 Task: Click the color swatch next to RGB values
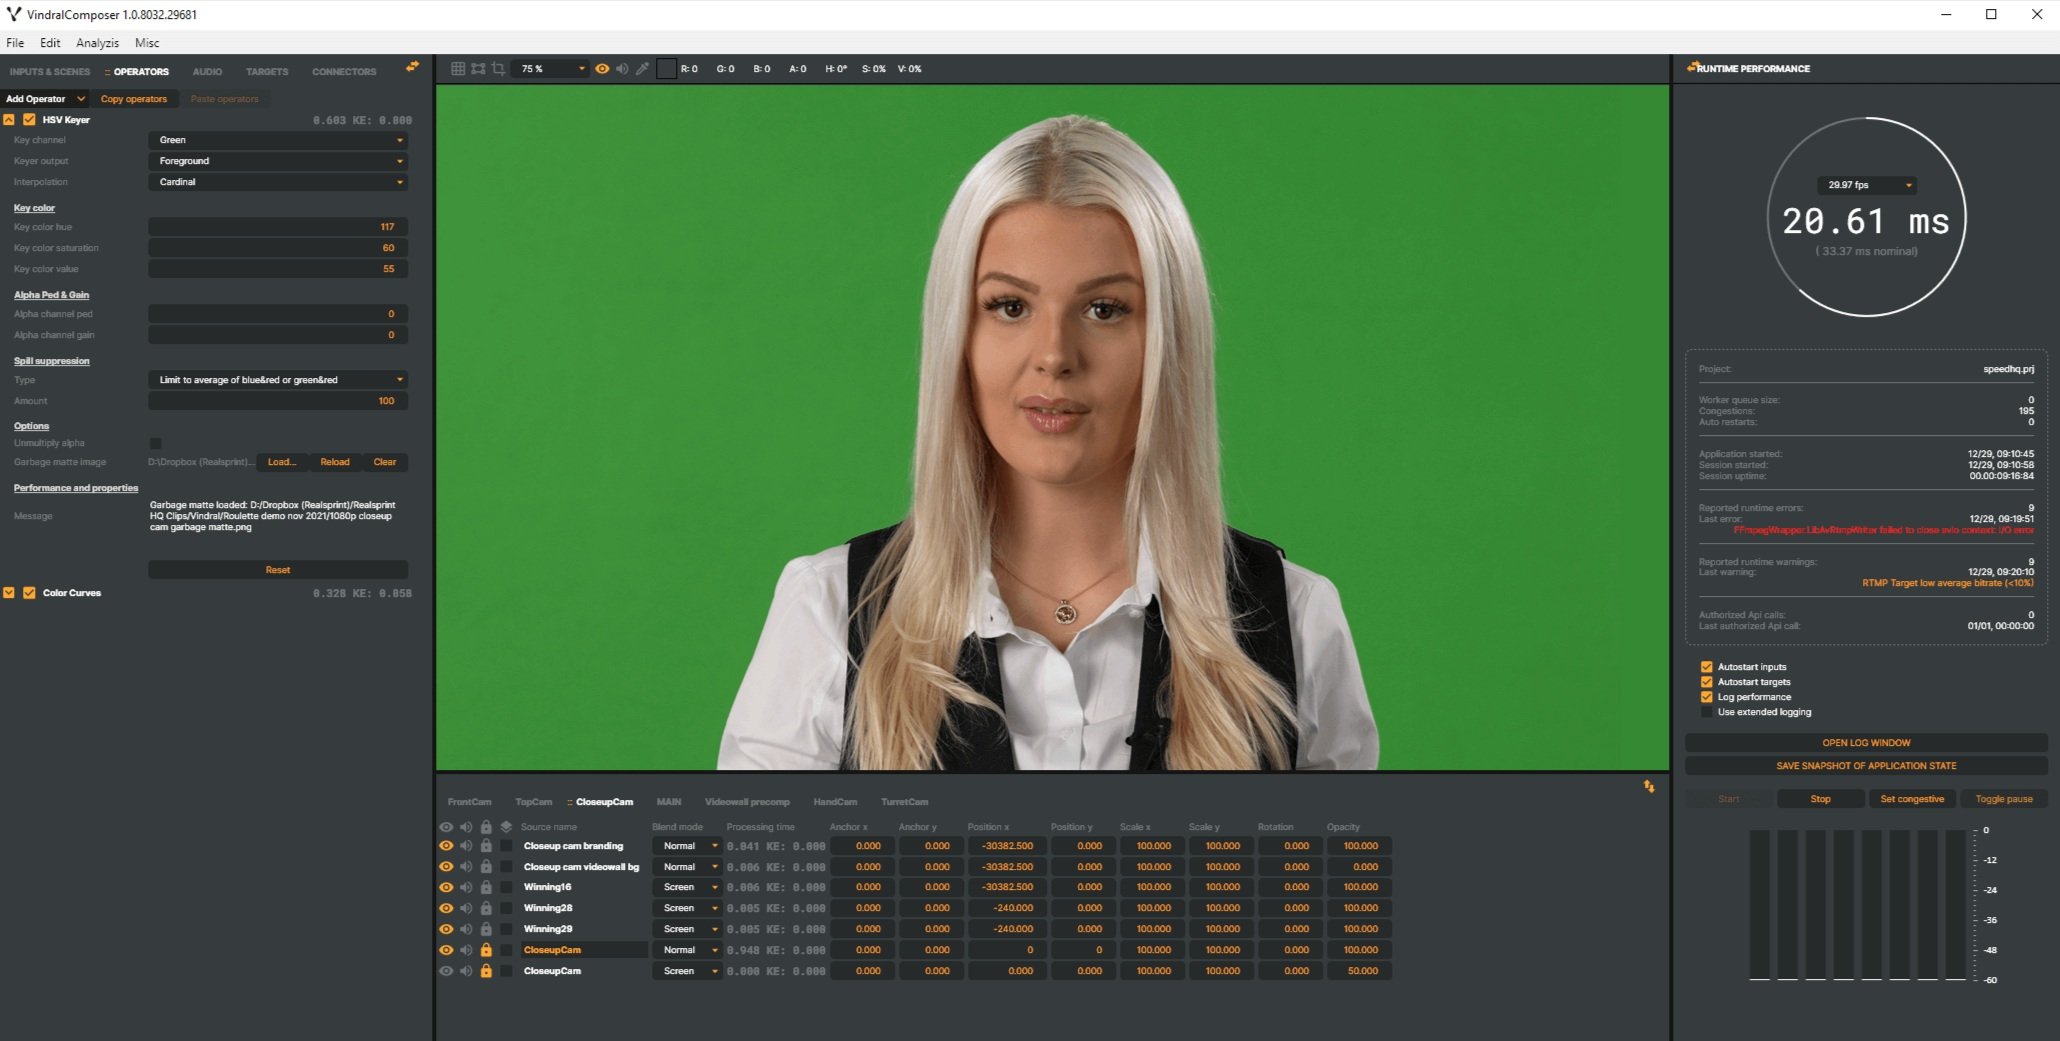[665, 68]
